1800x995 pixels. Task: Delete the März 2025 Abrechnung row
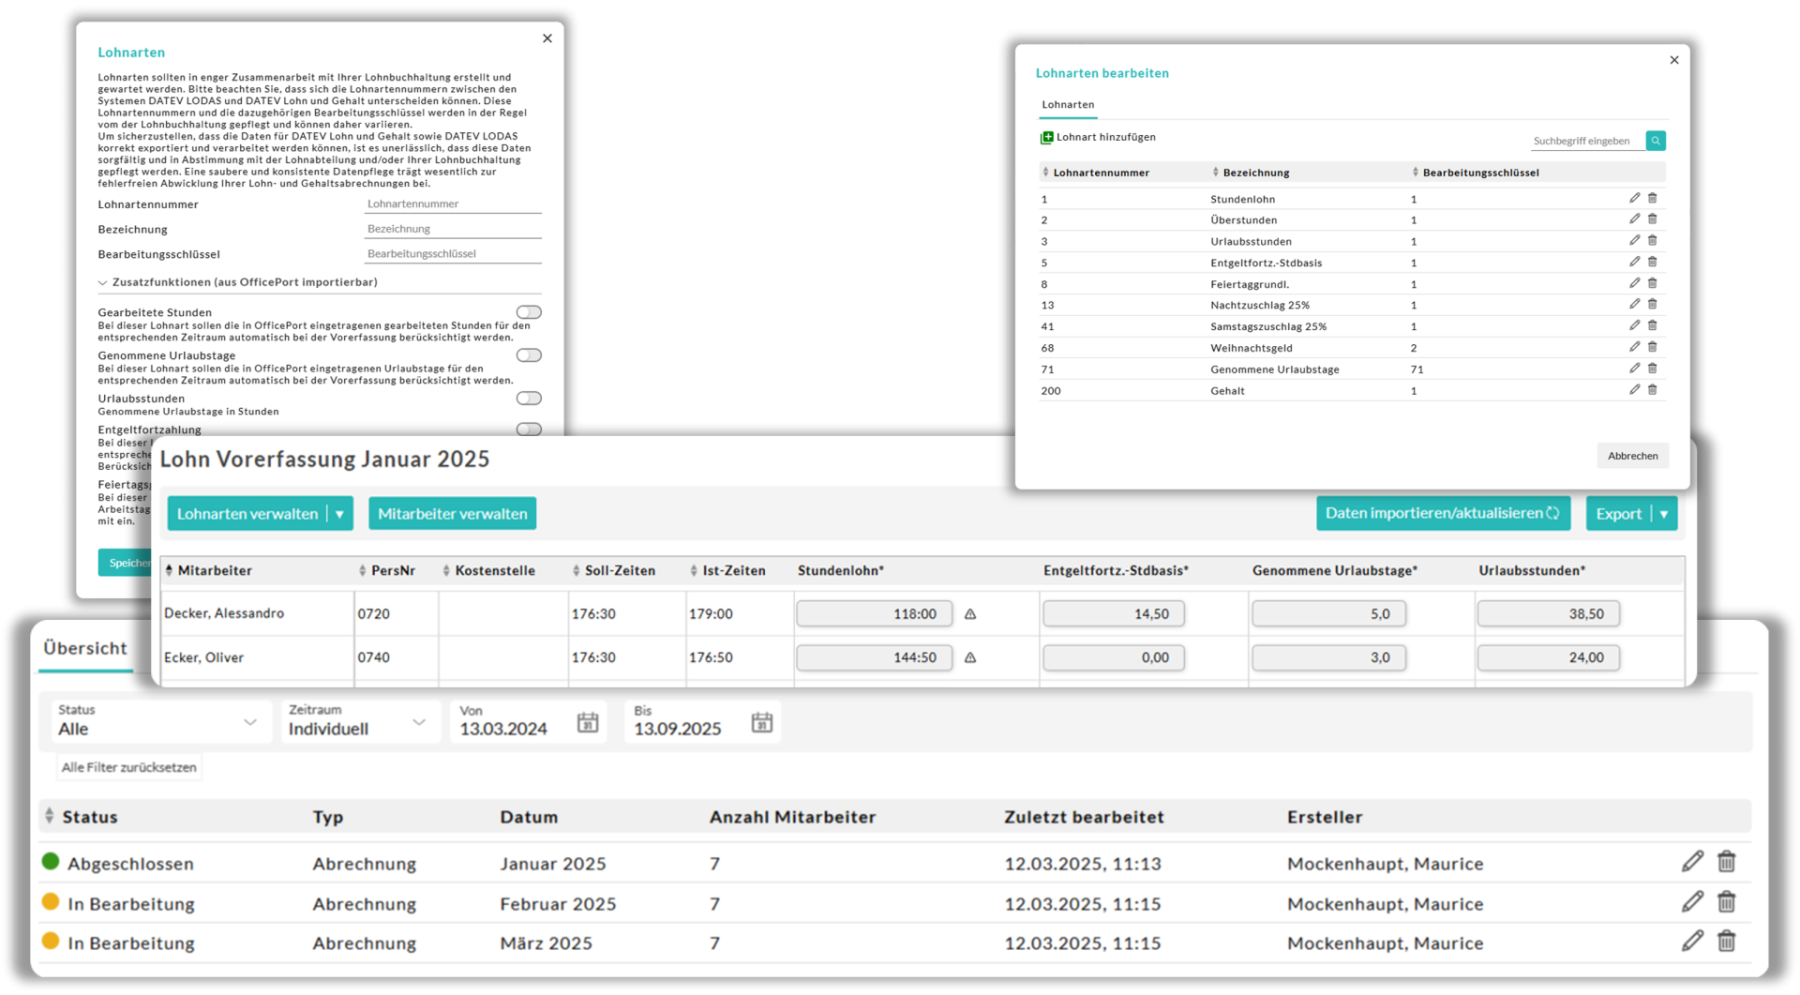1726,941
